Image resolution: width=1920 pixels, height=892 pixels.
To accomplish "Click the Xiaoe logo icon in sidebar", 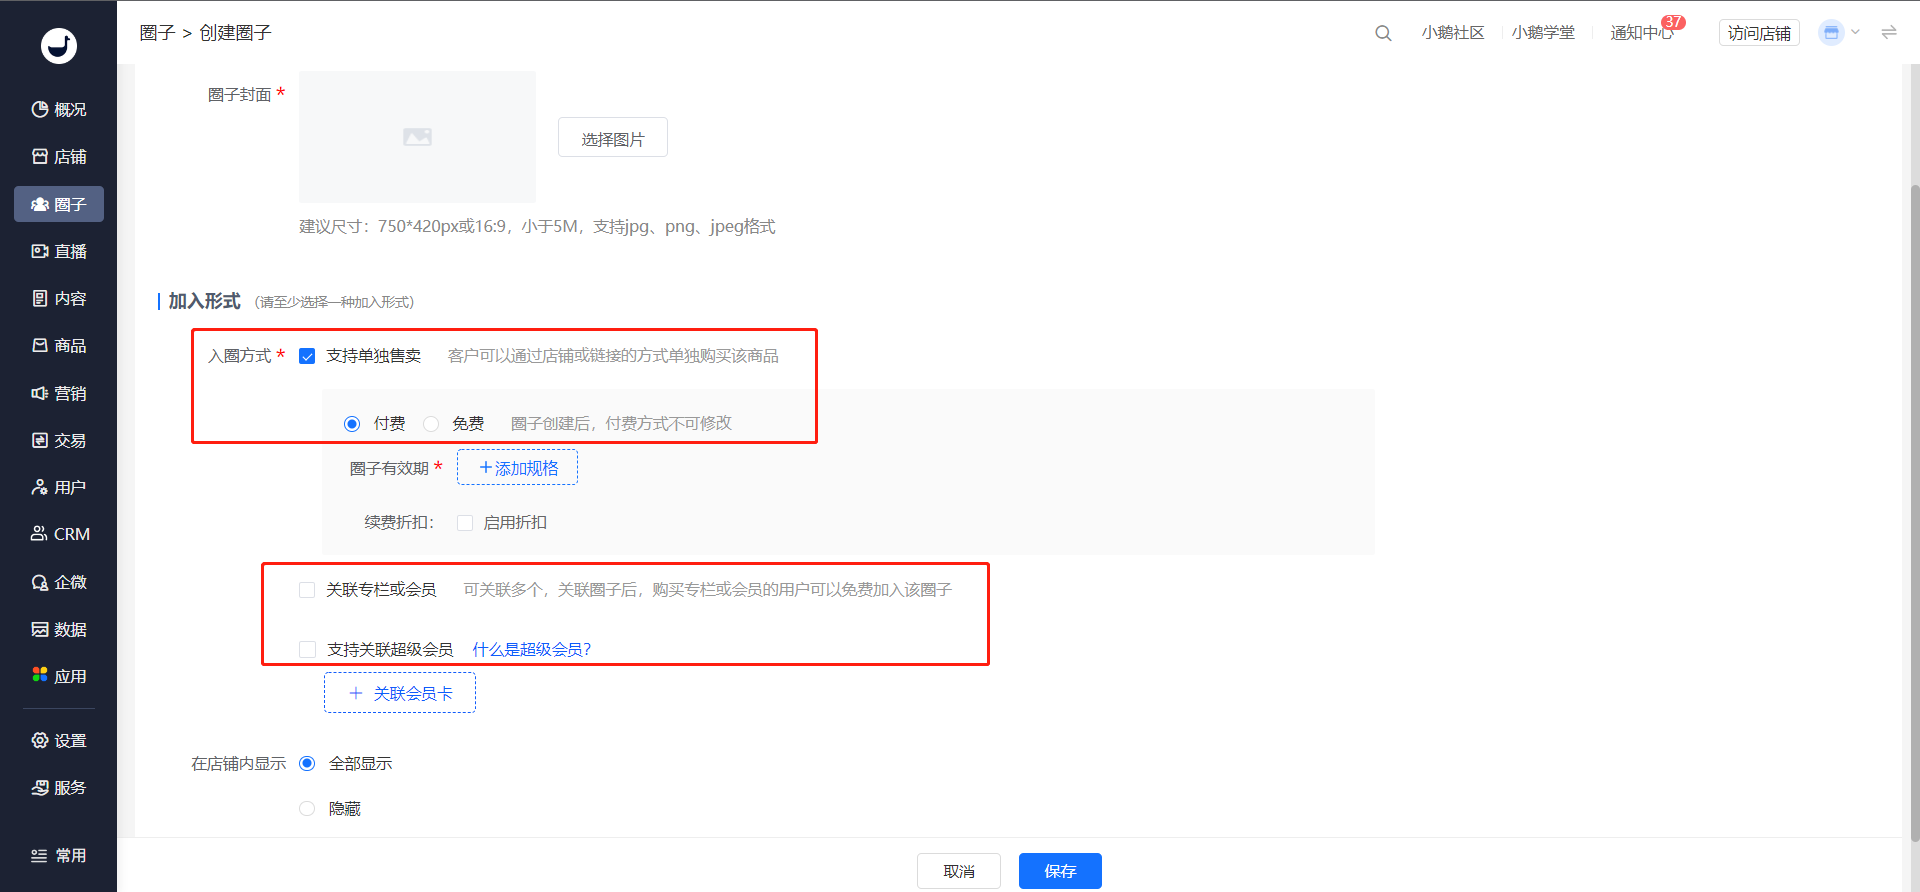I will click(x=59, y=45).
